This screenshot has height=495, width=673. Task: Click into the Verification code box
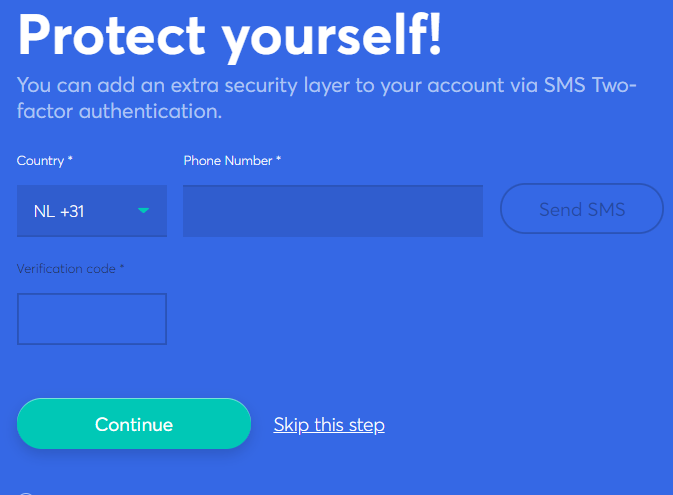click(x=92, y=319)
